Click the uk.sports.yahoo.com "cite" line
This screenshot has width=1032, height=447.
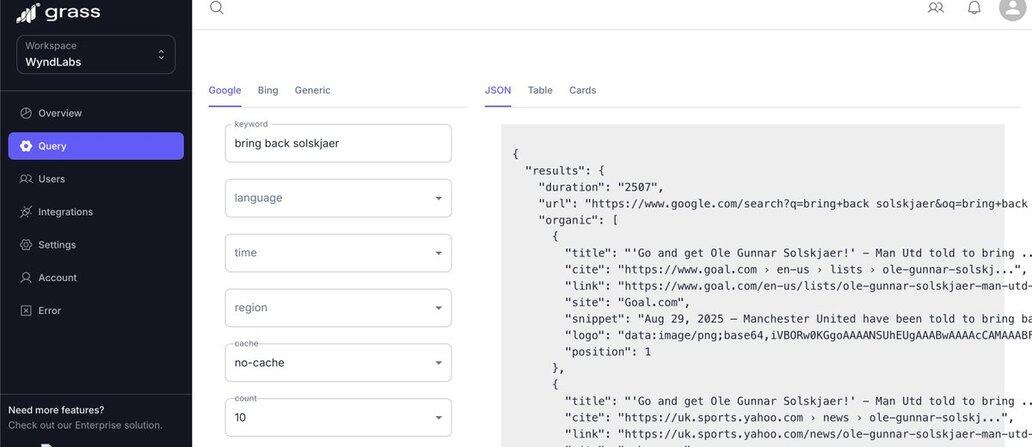pos(788,417)
